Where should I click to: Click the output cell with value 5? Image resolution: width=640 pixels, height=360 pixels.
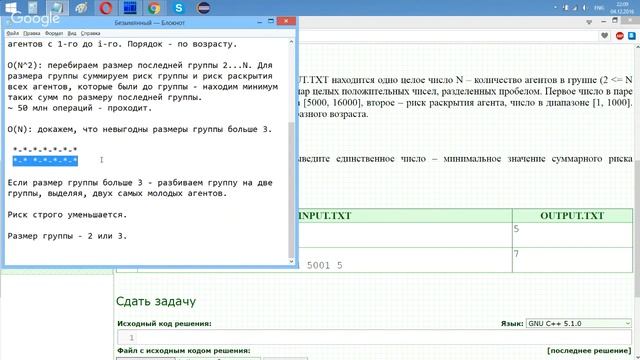click(x=572, y=235)
